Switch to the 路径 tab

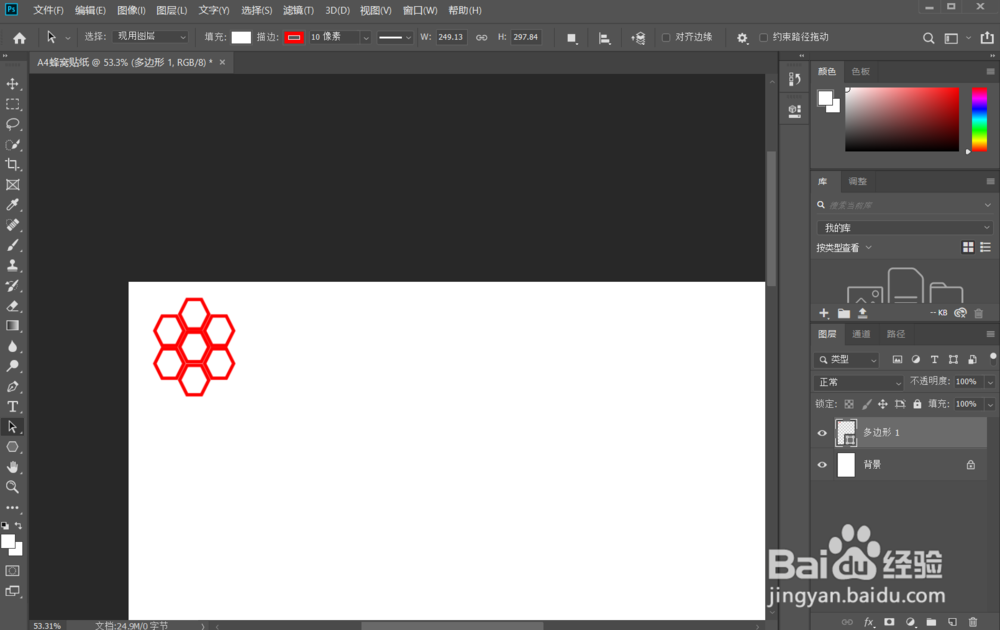pos(895,334)
